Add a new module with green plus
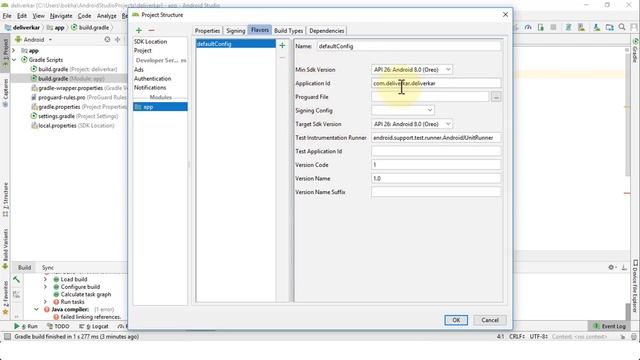 click(139, 30)
